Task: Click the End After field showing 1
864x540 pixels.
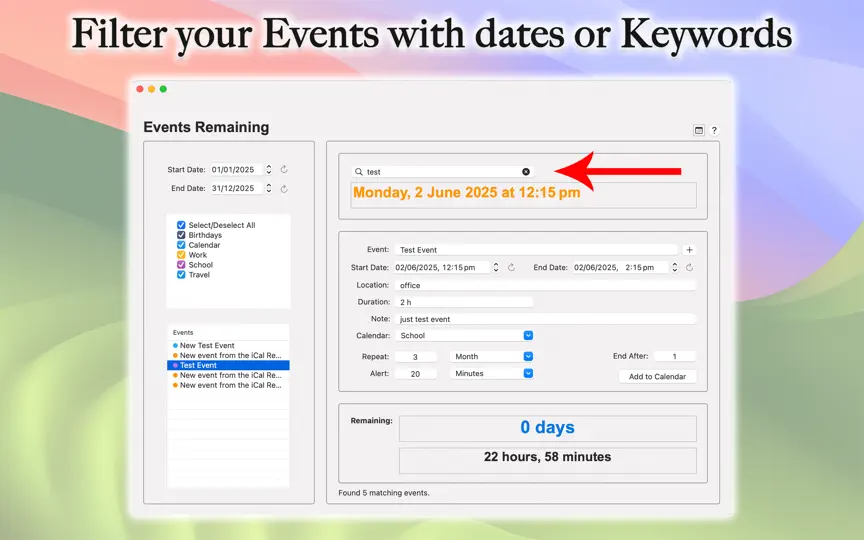Action: click(x=675, y=357)
